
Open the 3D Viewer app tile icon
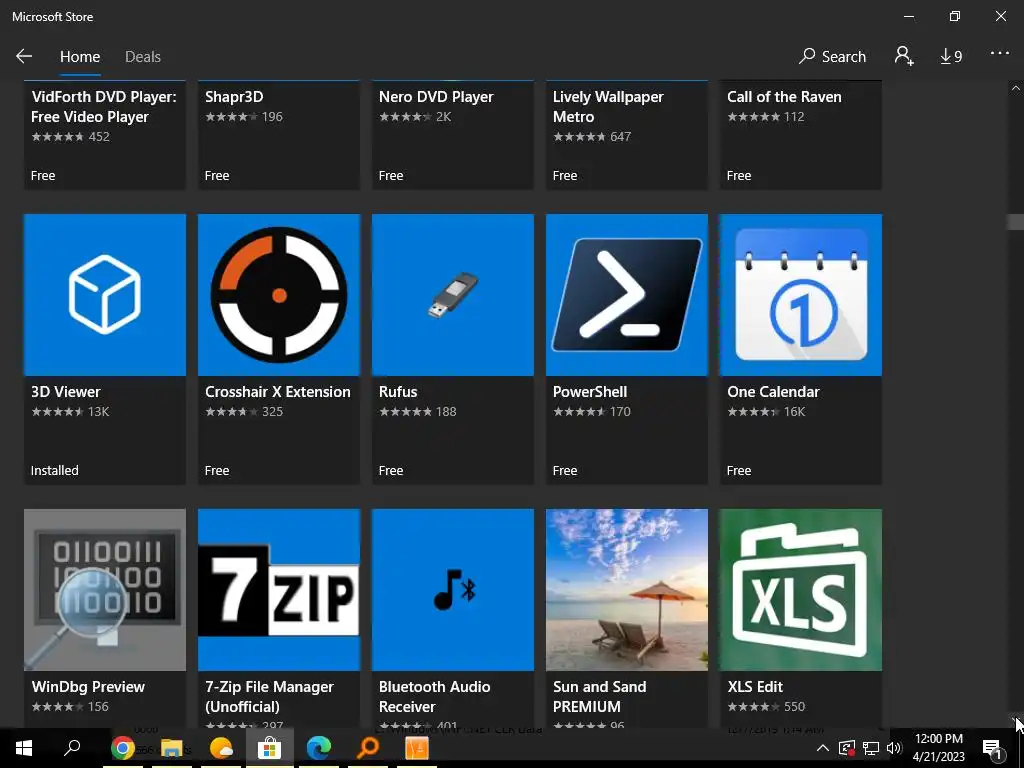coord(104,295)
